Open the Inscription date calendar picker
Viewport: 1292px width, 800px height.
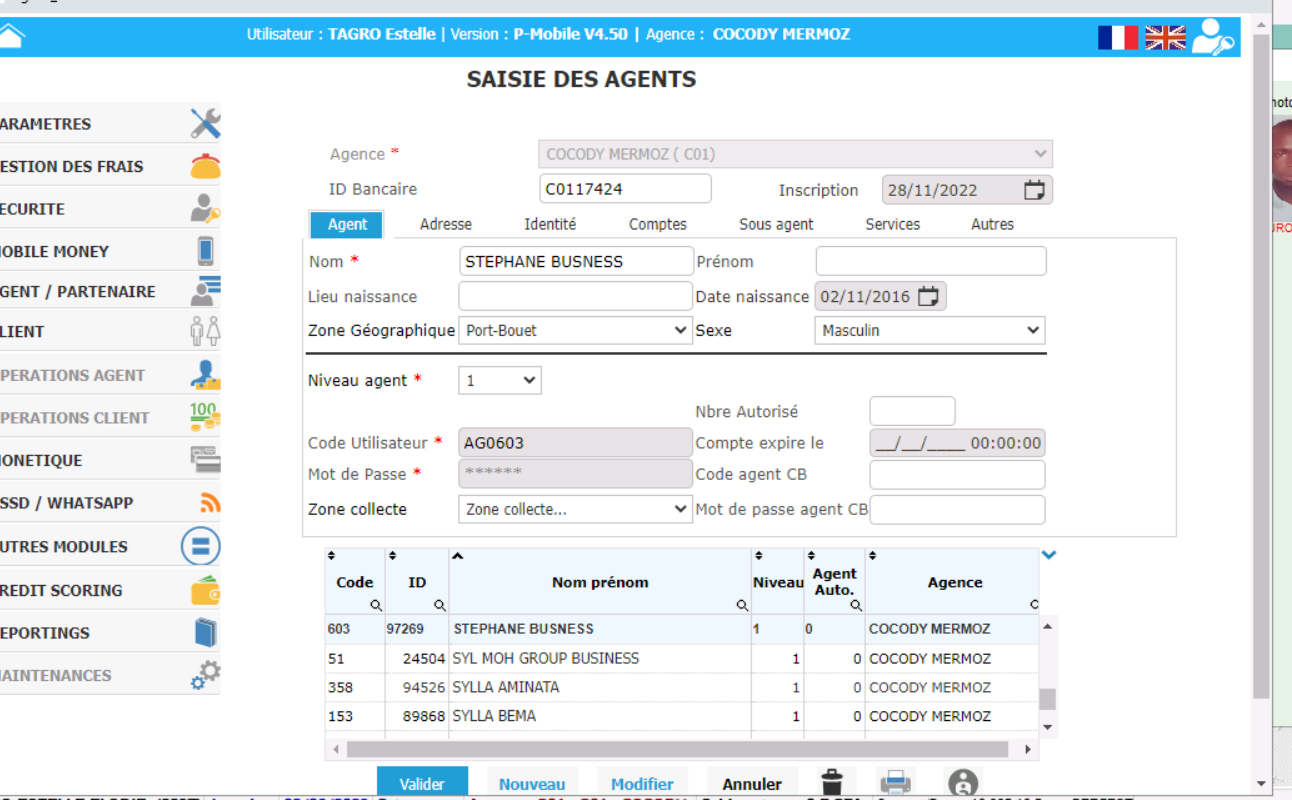(x=1034, y=190)
